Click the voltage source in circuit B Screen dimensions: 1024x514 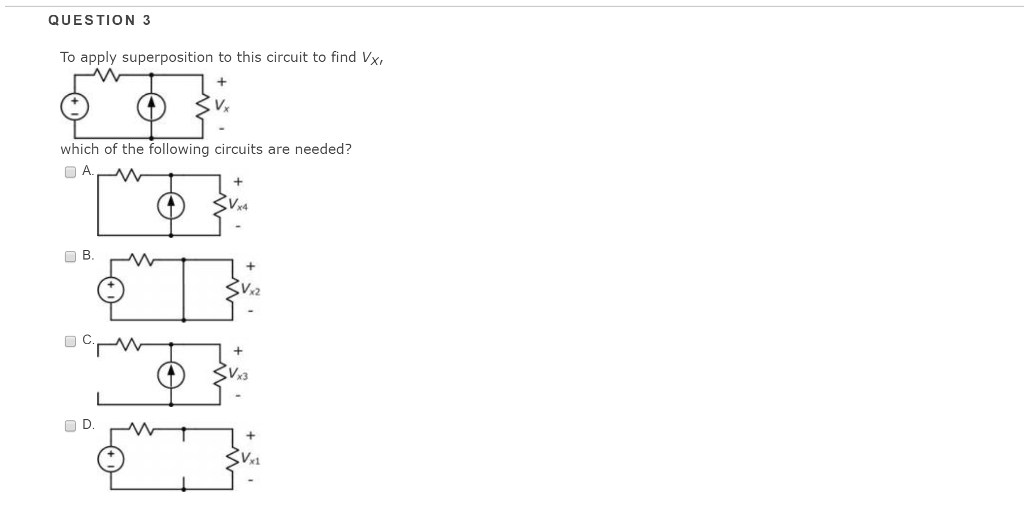(111, 291)
